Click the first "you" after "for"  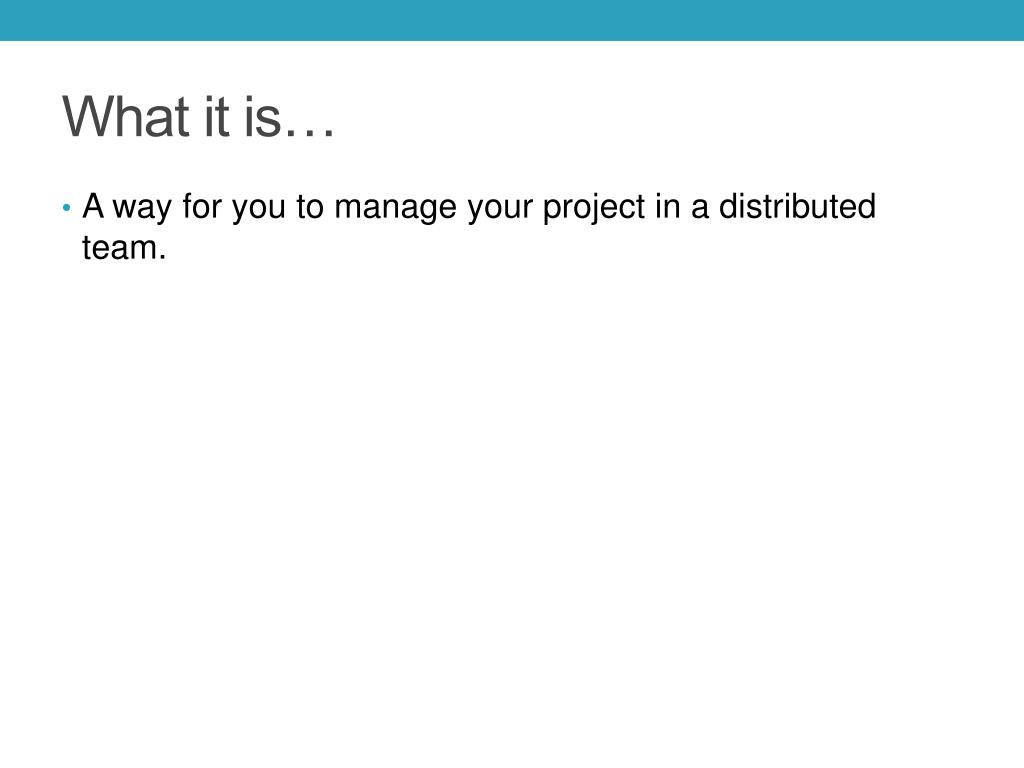259,210
